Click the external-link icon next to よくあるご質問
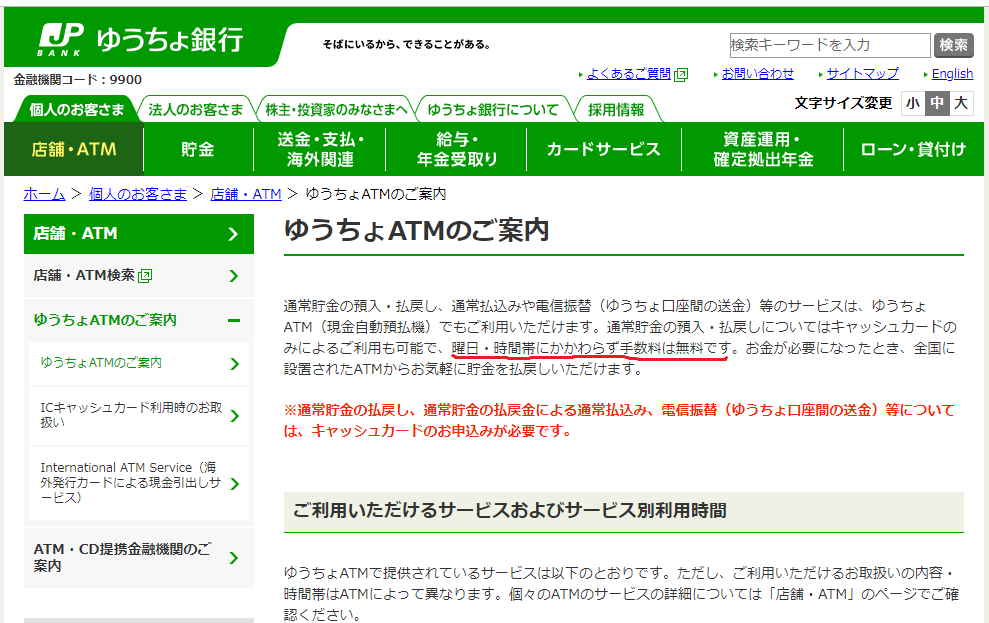The height and width of the screenshot is (623, 989). pos(681,75)
